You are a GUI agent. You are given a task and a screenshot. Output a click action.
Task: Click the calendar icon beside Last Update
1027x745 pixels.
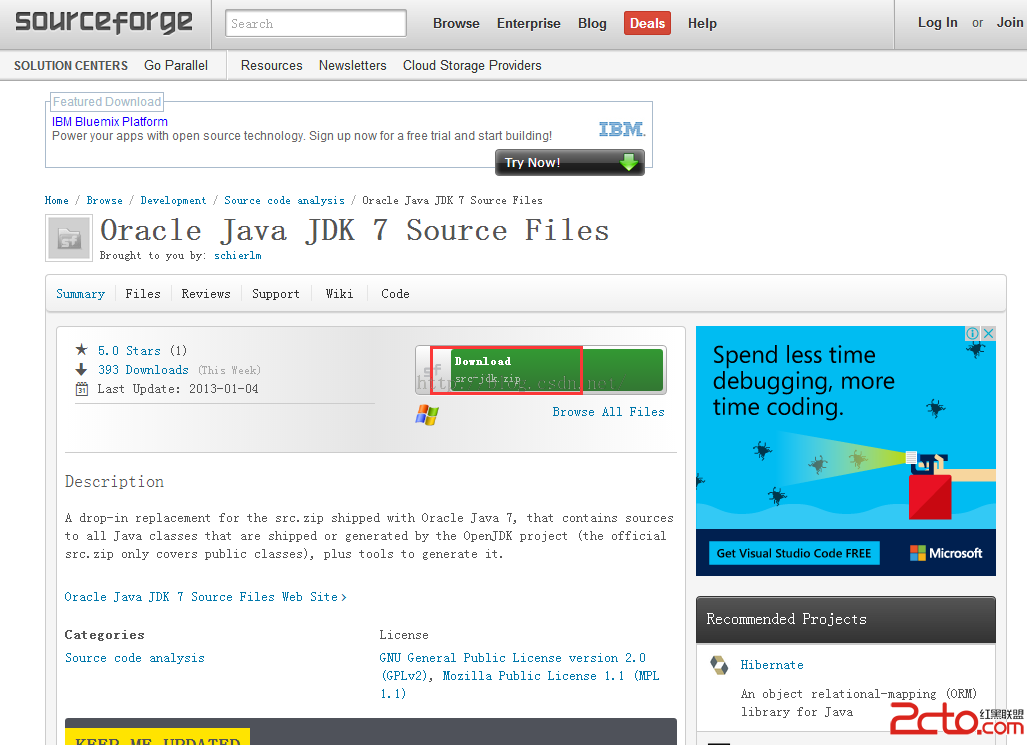[81, 389]
